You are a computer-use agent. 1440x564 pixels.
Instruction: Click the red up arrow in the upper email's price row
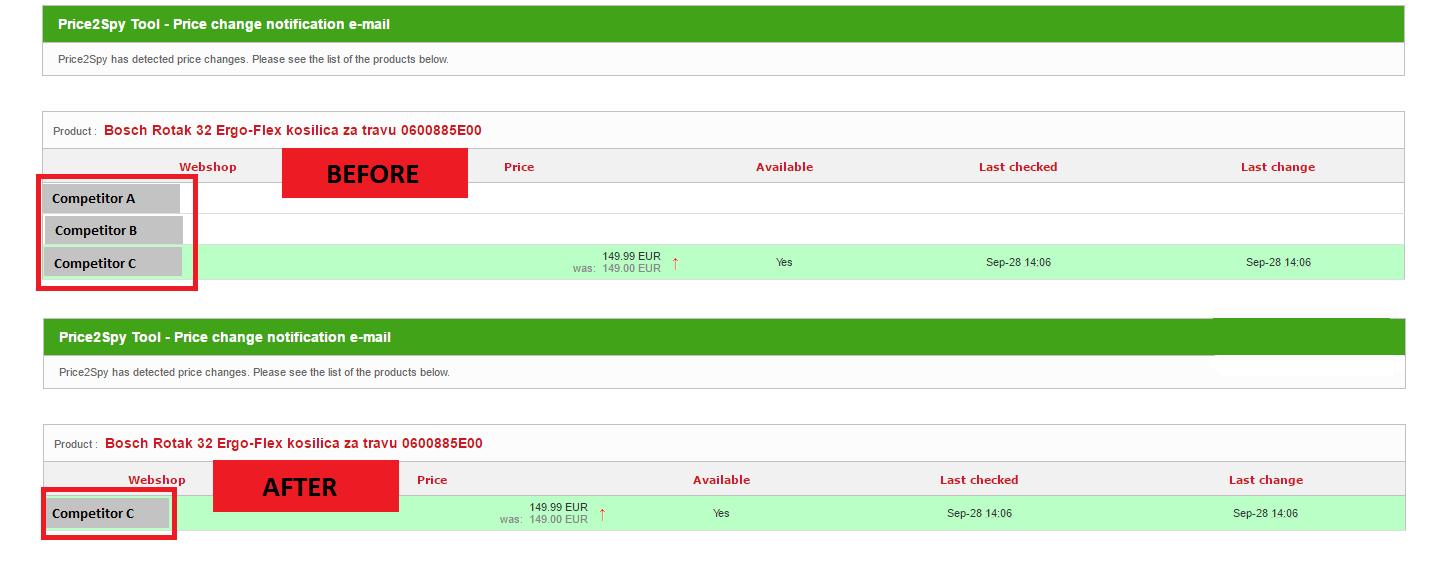point(676,263)
